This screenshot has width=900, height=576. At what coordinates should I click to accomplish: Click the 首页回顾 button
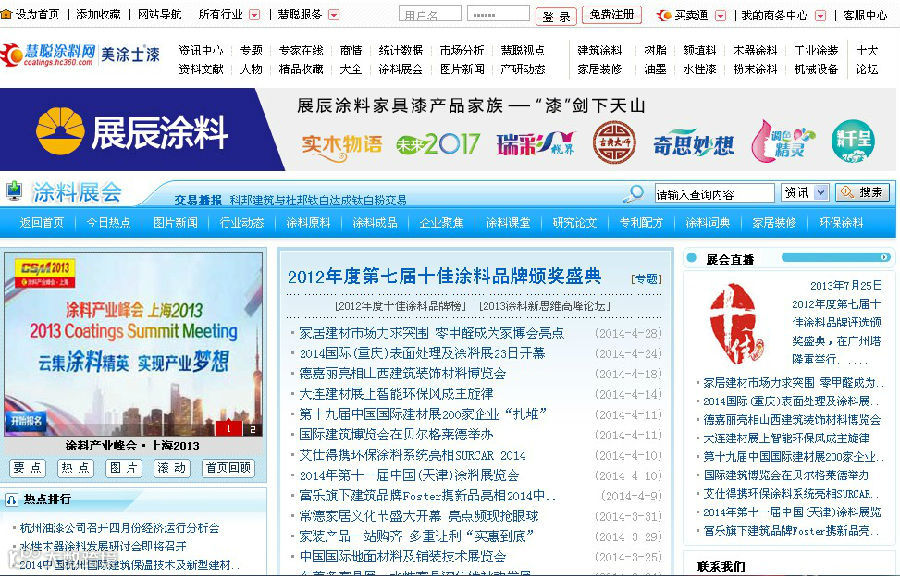(x=228, y=468)
